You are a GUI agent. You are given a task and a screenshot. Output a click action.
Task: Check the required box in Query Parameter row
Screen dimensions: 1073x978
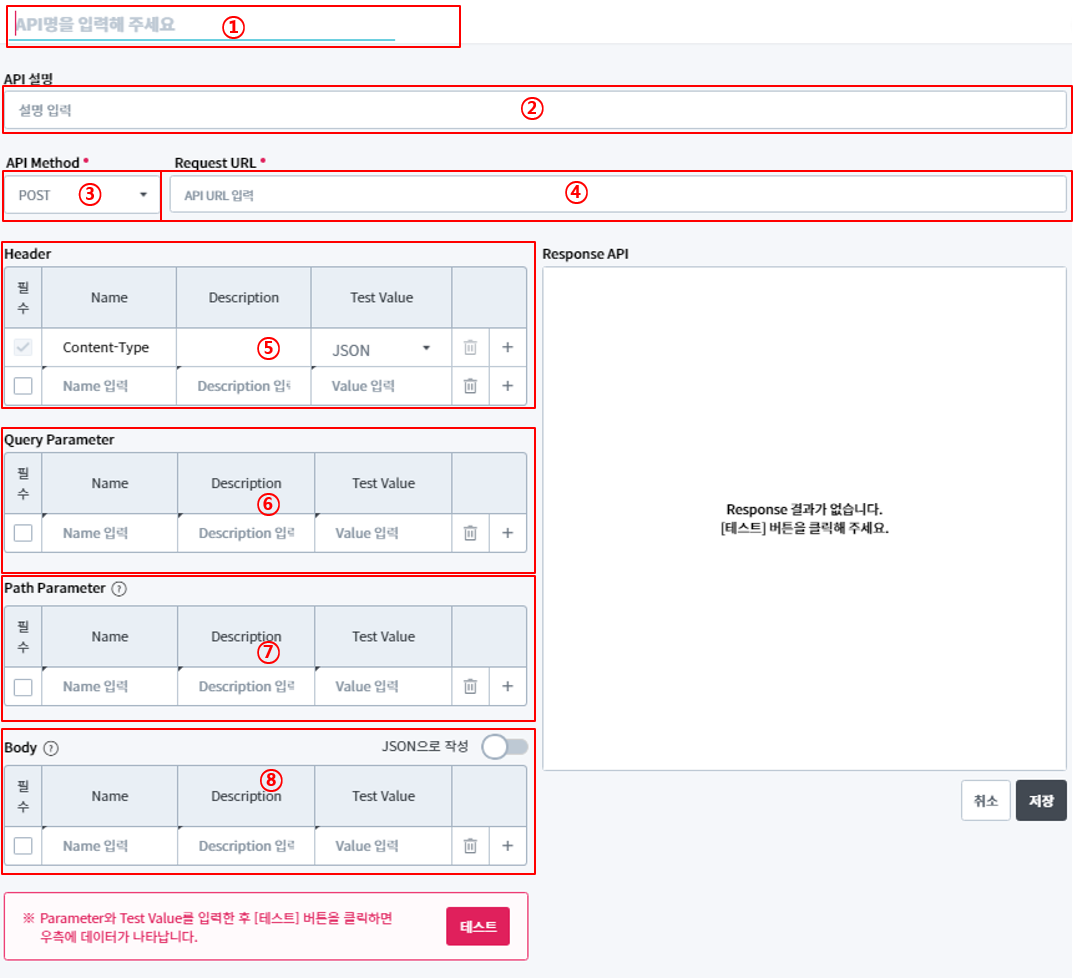(x=23, y=533)
